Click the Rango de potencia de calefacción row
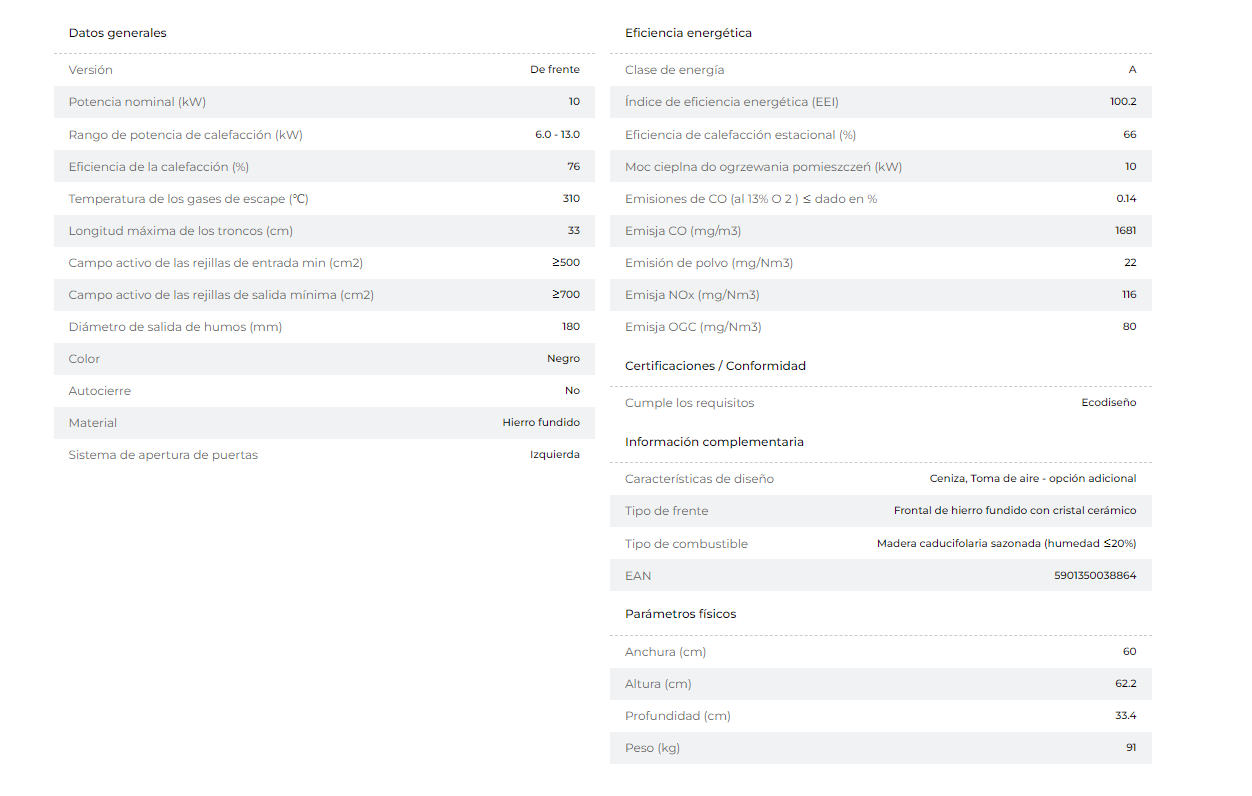Viewport: 1252px width, 796px height. click(324, 134)
